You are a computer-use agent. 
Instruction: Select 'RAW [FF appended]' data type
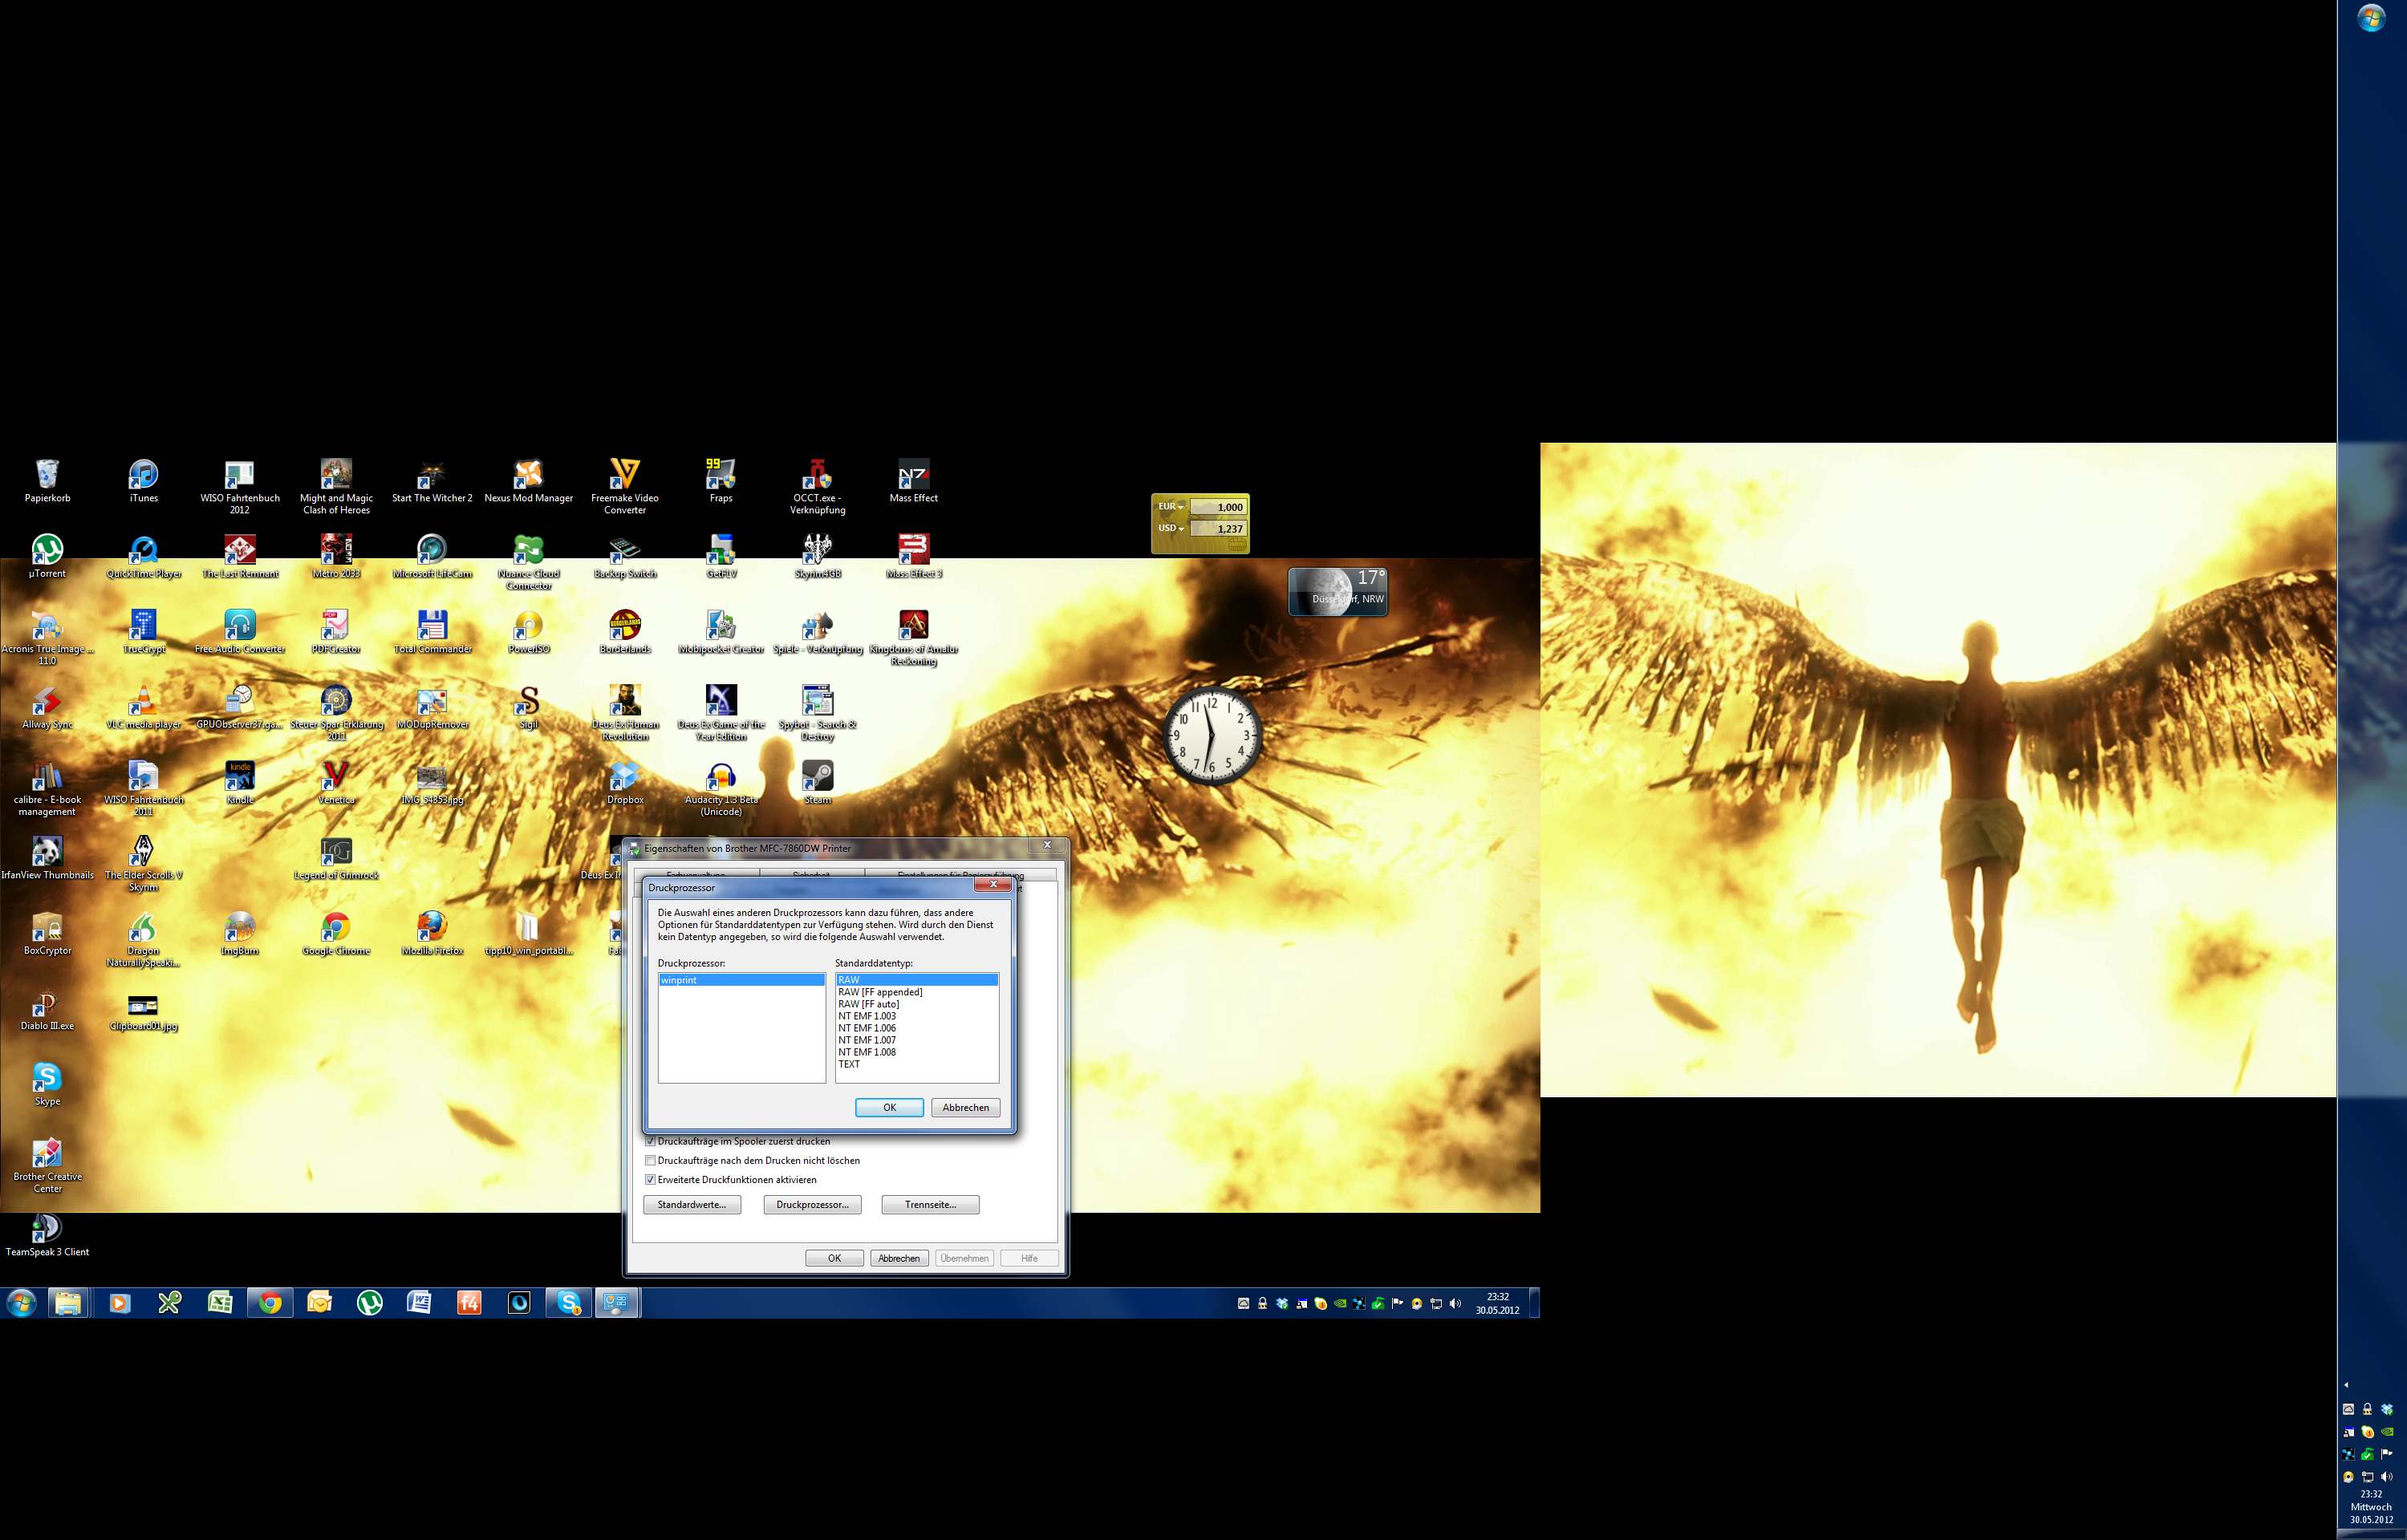(x=880, y=992)
